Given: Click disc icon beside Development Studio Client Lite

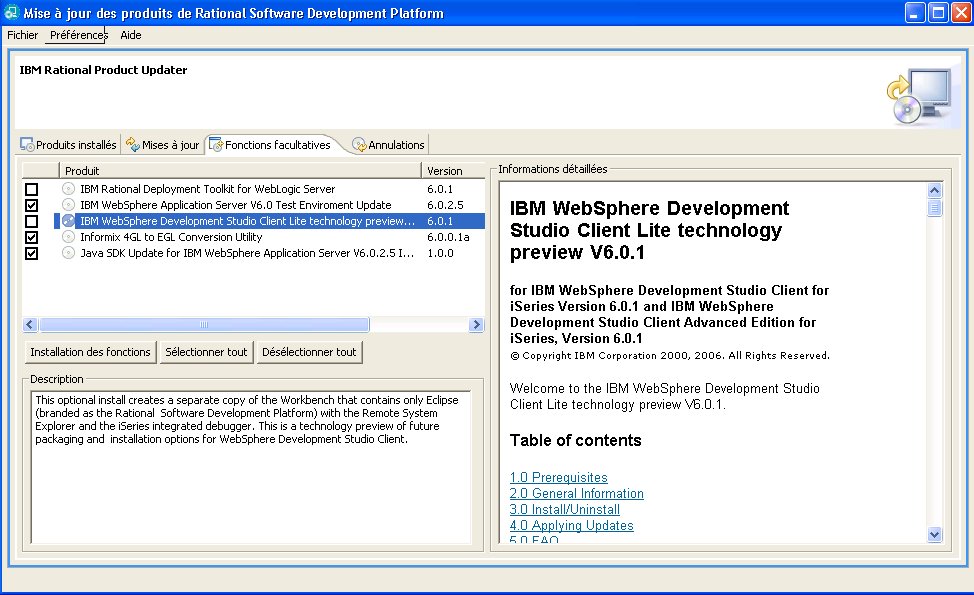Looking at the screenshot, I should pyautogui.click(x=68, y=221).
